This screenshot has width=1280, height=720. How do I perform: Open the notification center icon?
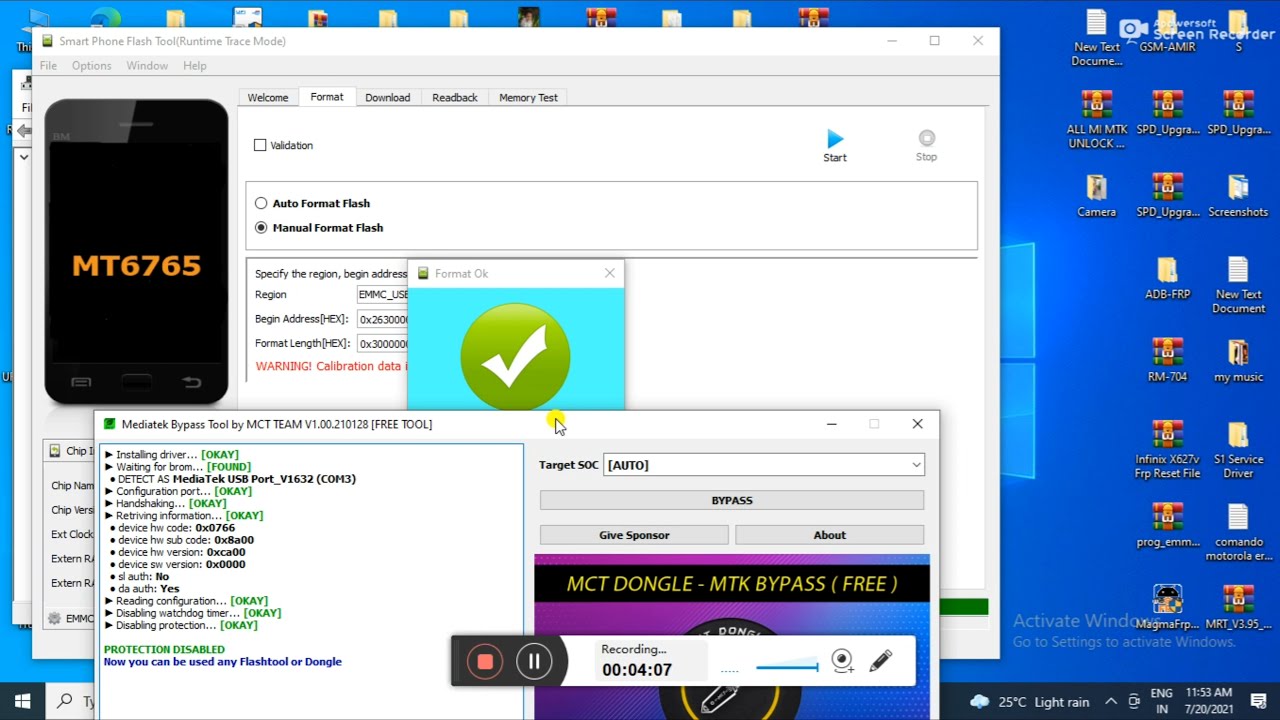(x=1256, y=701)
